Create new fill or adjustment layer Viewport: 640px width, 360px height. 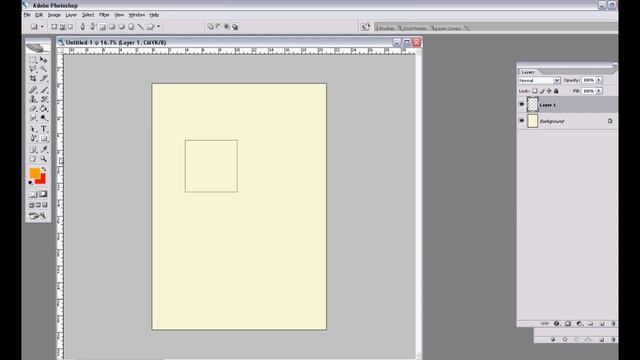tap(579, 324)
